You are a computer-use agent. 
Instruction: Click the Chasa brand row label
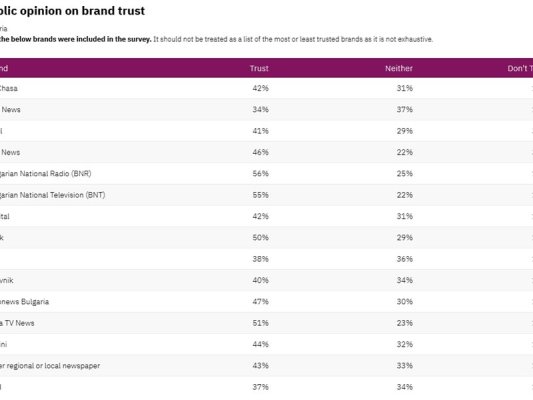pos(9,88)
